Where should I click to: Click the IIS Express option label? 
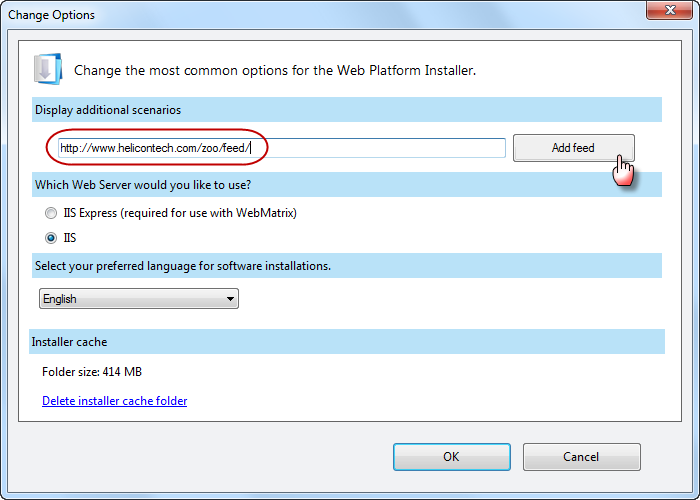(x=180, y=213)
